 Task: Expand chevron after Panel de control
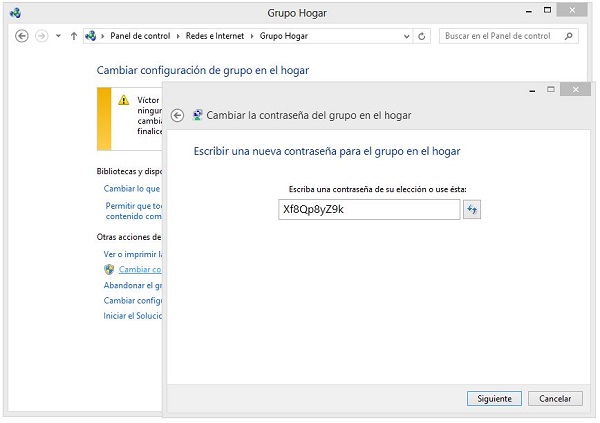click(x=178, y=36)
